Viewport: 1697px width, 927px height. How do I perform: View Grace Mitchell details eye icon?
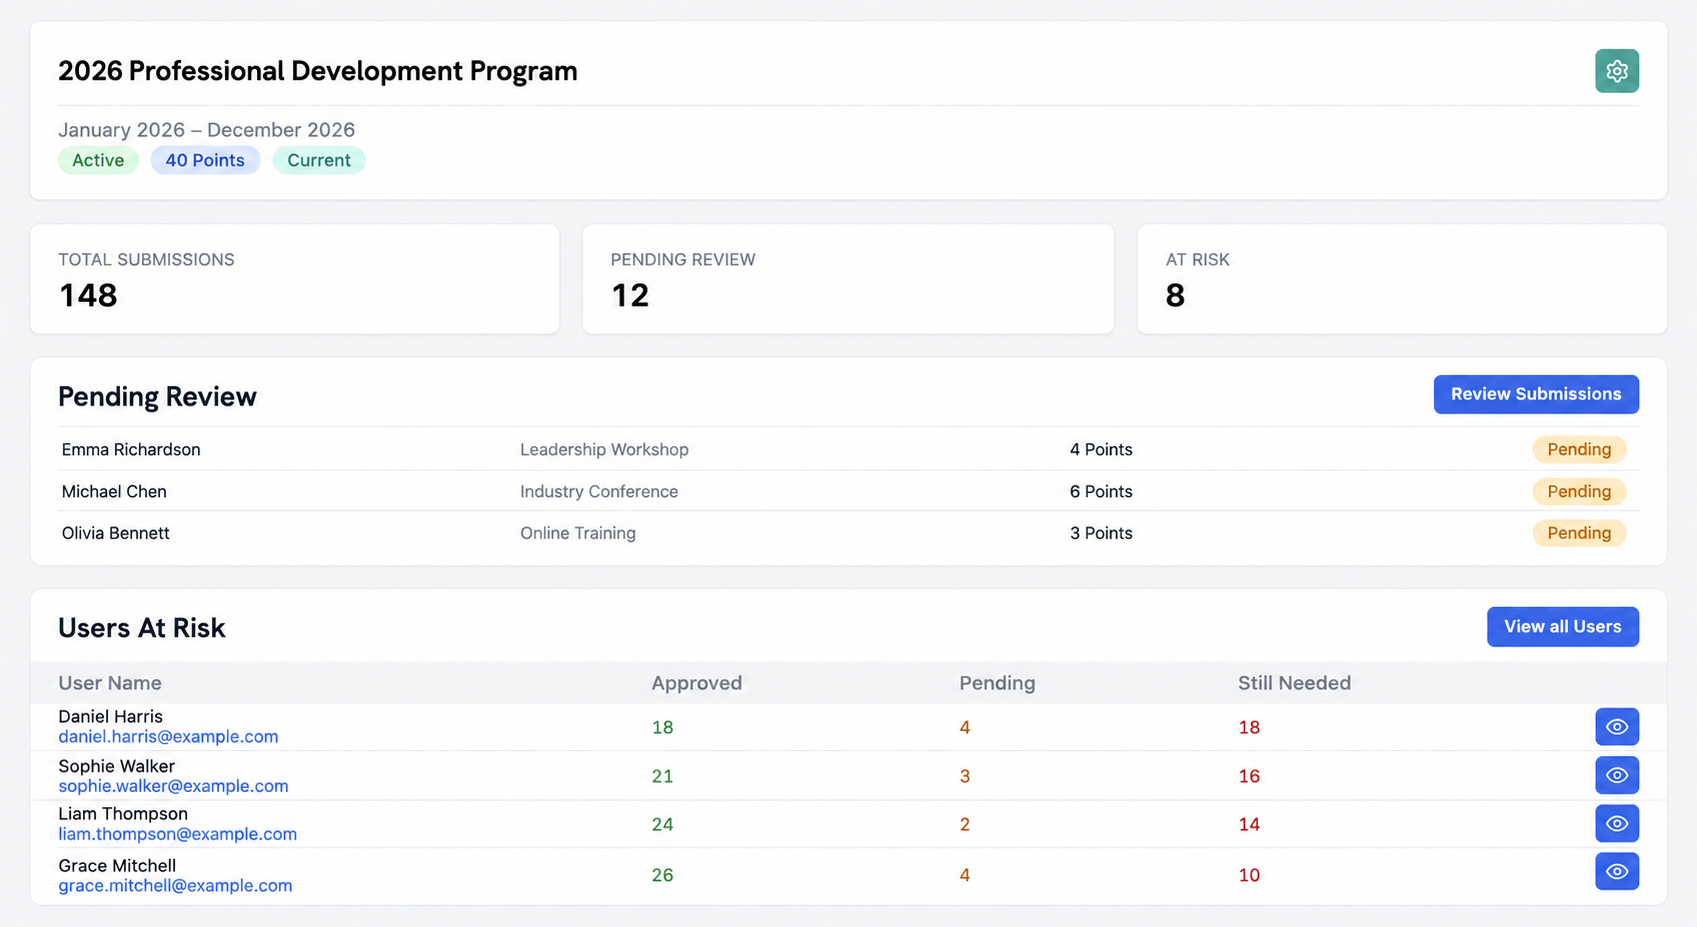tap(1616, 872)
